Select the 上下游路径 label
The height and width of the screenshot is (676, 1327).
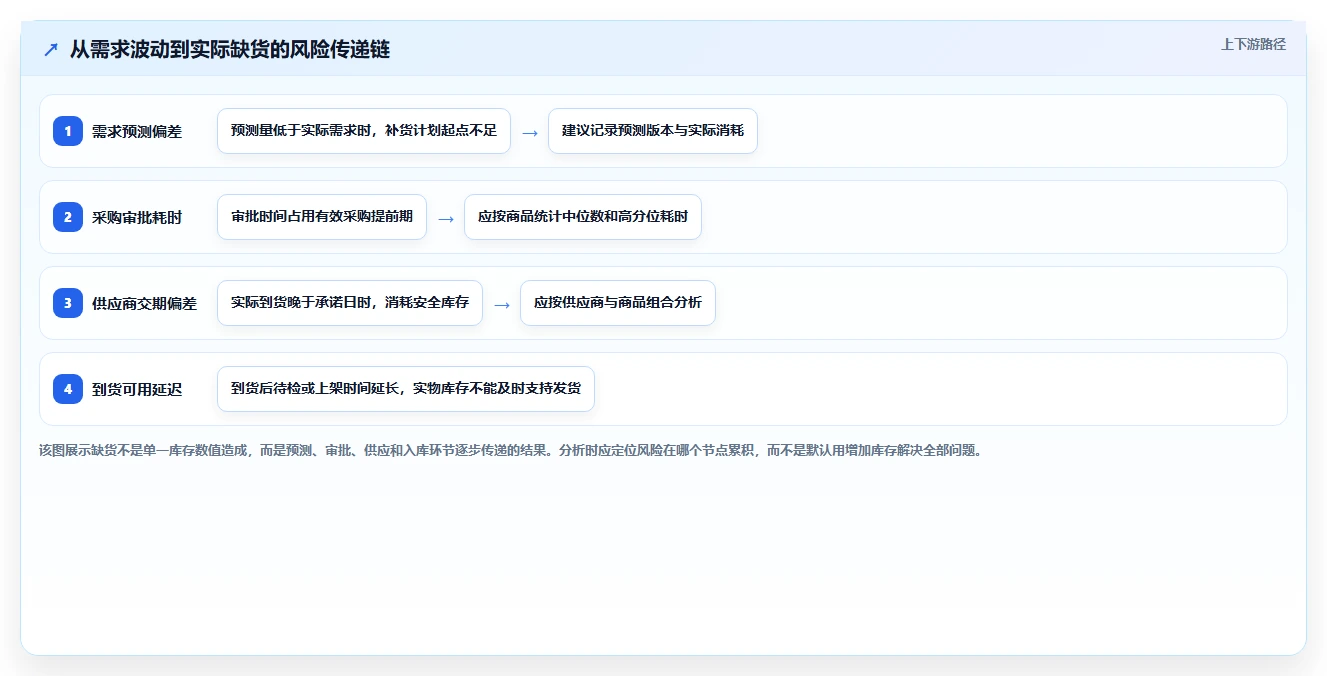pyautogui.click(x=1253, y=44)
